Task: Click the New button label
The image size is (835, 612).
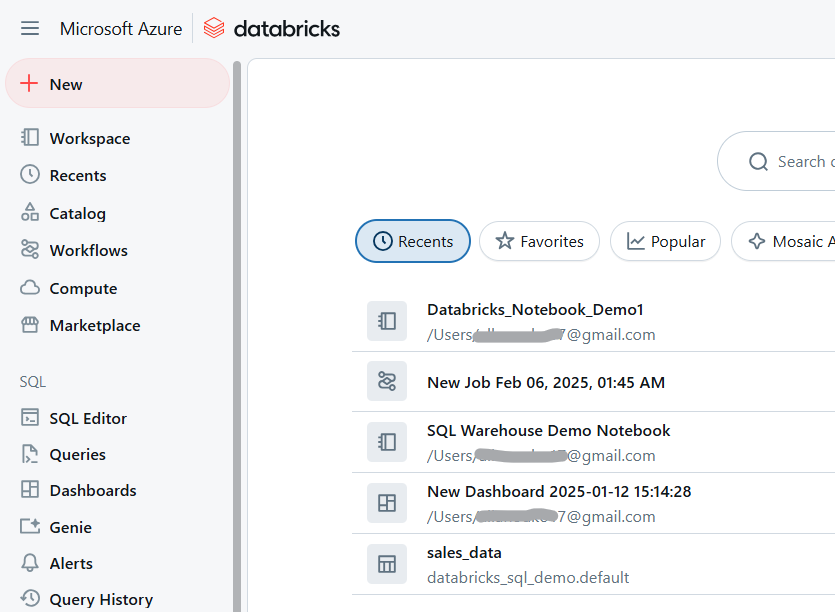Action: click(66, 84)
